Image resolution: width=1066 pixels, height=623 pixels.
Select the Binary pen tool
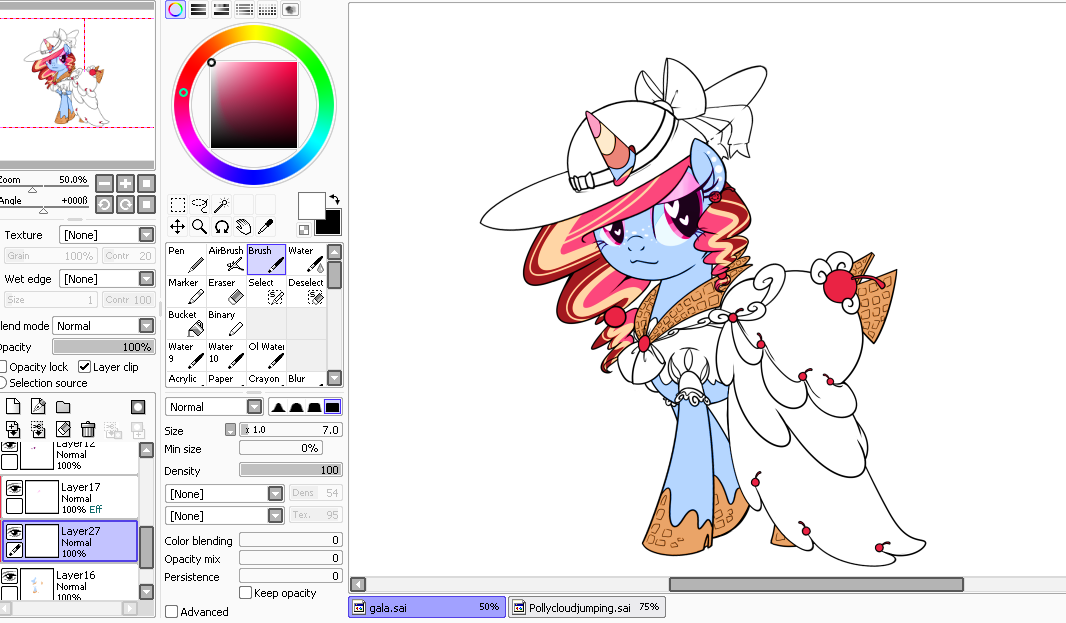coord(226,323)
